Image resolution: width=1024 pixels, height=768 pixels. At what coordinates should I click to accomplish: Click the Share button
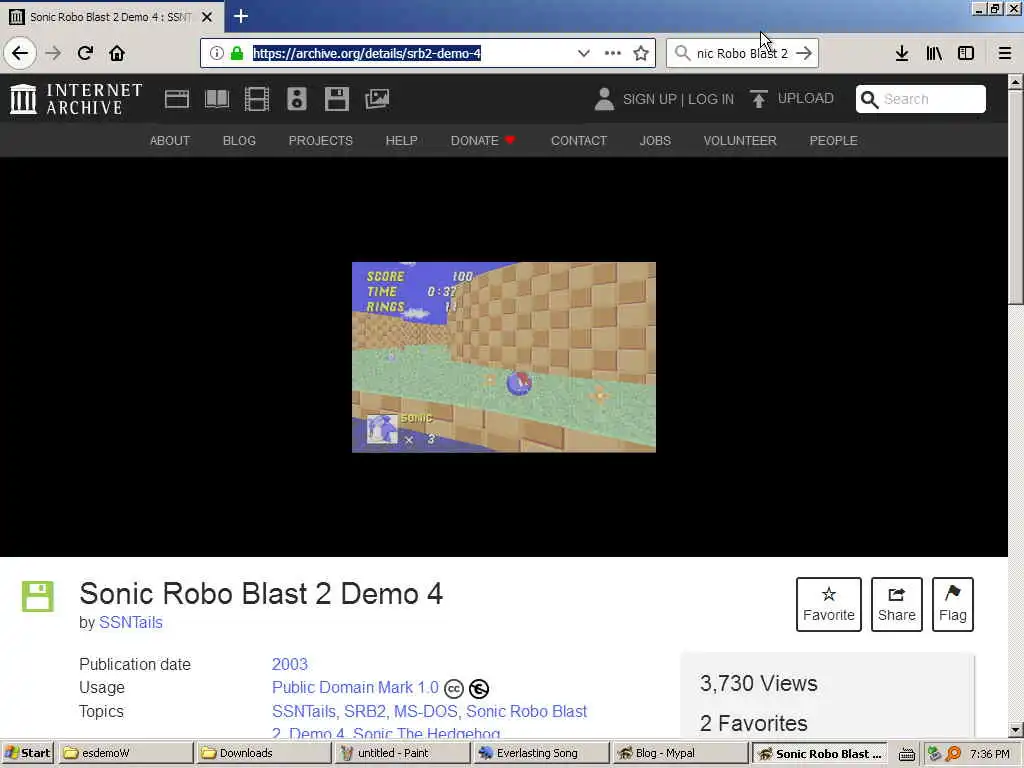point(897,604)
